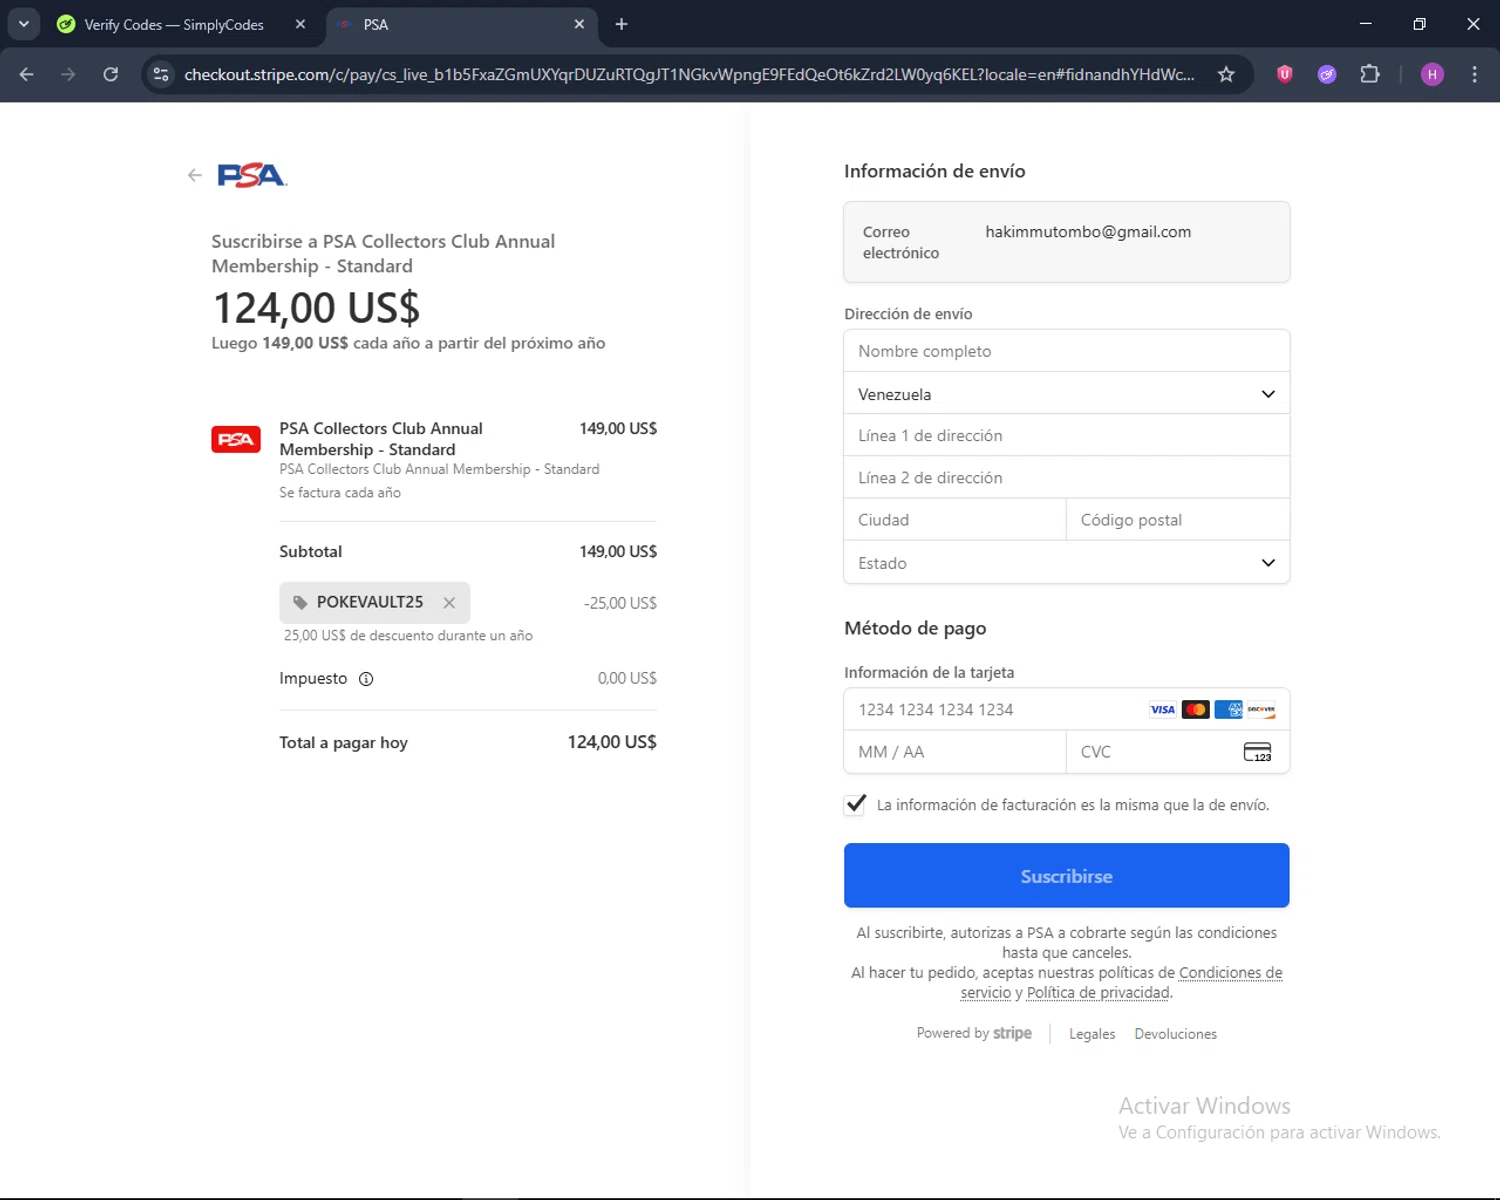Open the Extensions puzzle menu

1370,74
